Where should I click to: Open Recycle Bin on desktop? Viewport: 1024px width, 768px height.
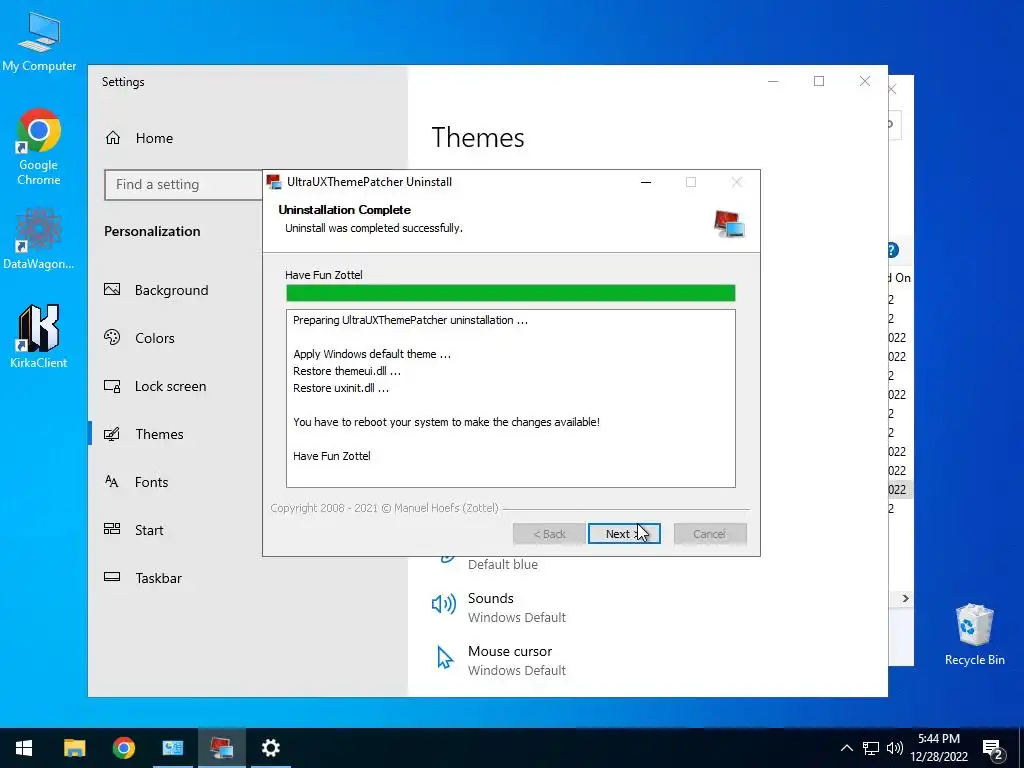974,635
